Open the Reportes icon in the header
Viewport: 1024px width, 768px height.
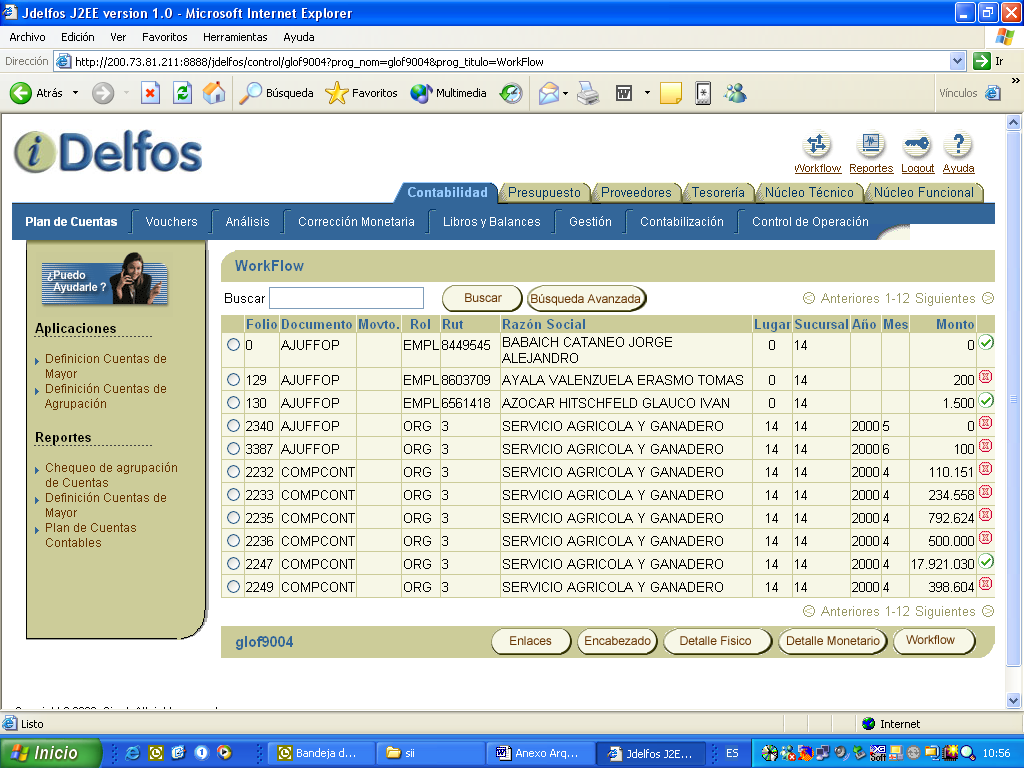point(871,144)
